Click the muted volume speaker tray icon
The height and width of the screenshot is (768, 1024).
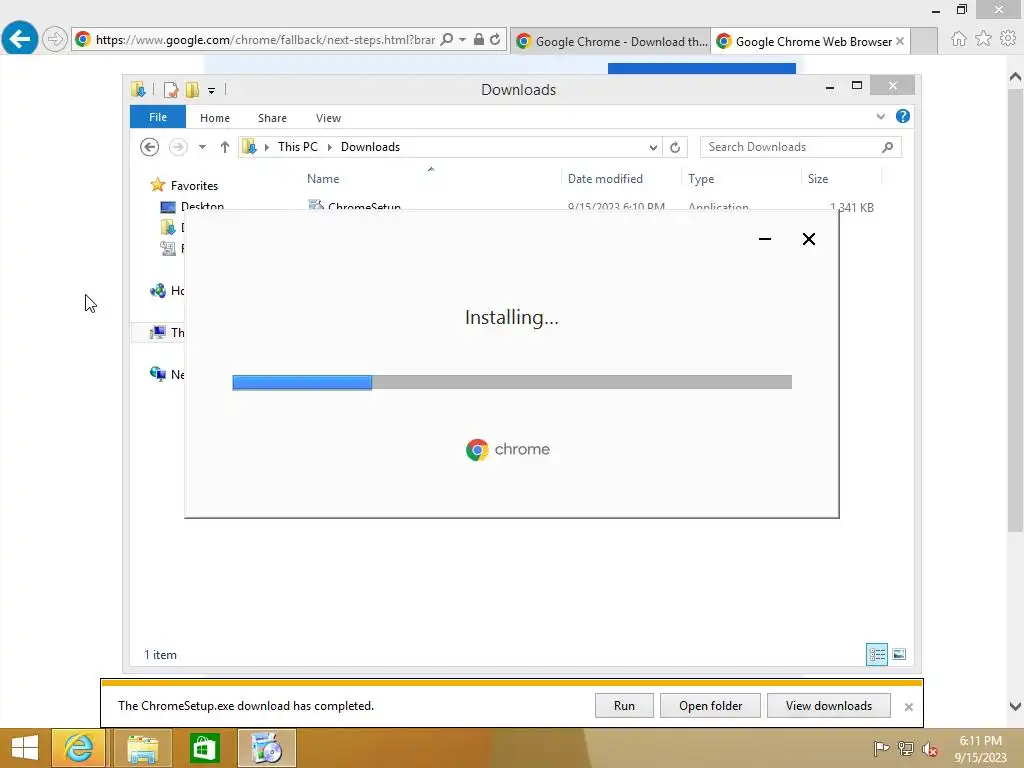(930, 748)
